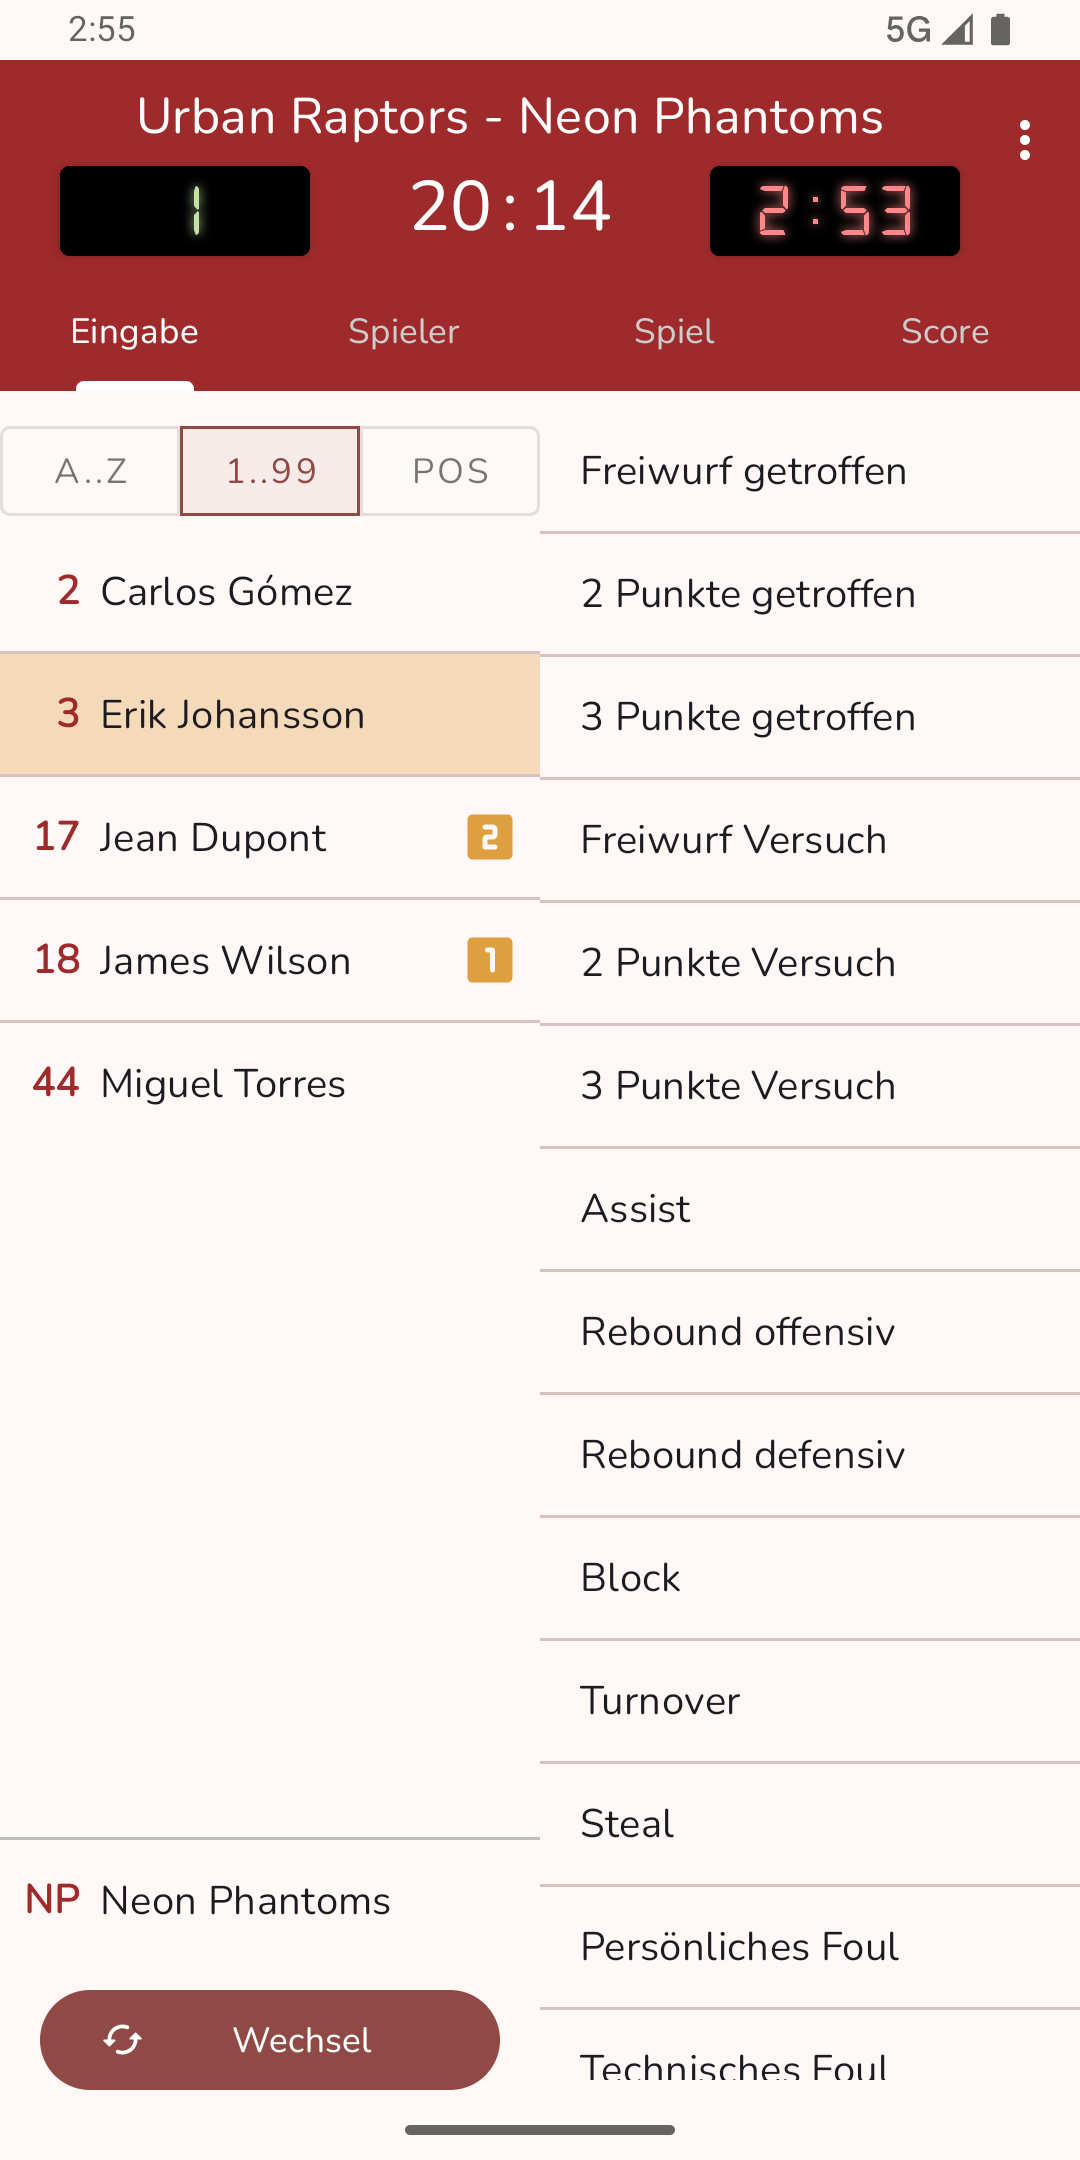Switch to the Spieler tab

404,332
